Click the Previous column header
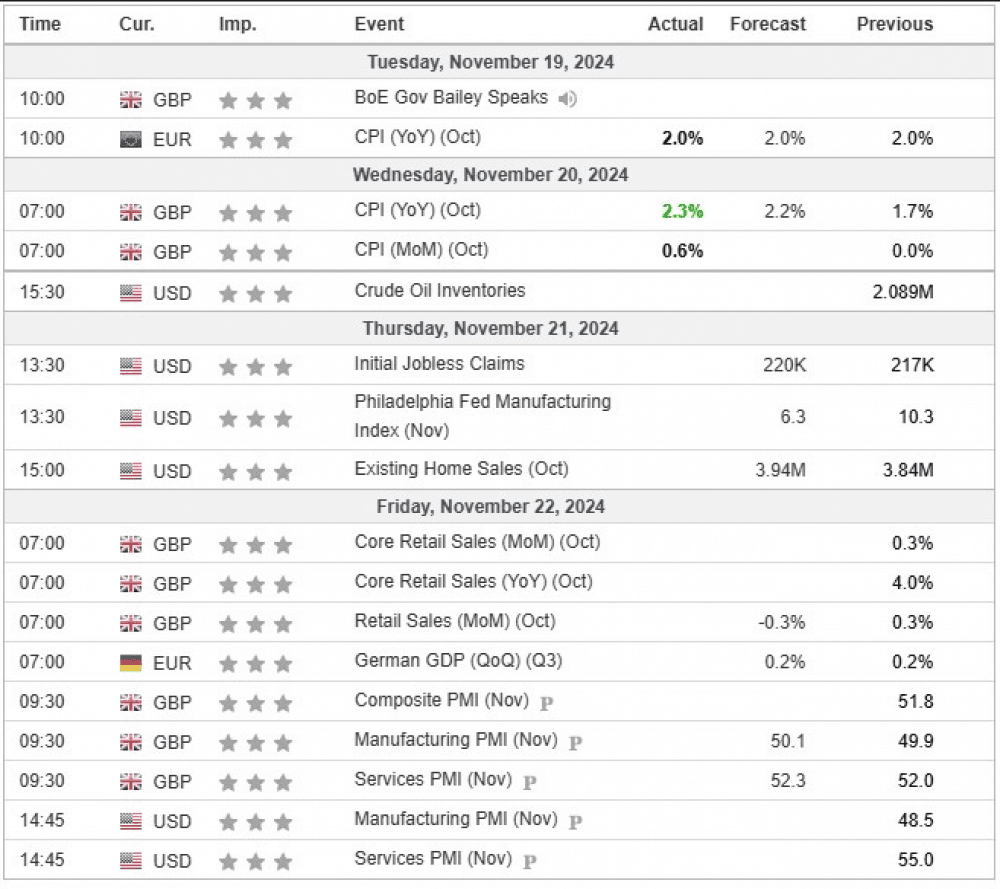 click(x=895, y=24)
